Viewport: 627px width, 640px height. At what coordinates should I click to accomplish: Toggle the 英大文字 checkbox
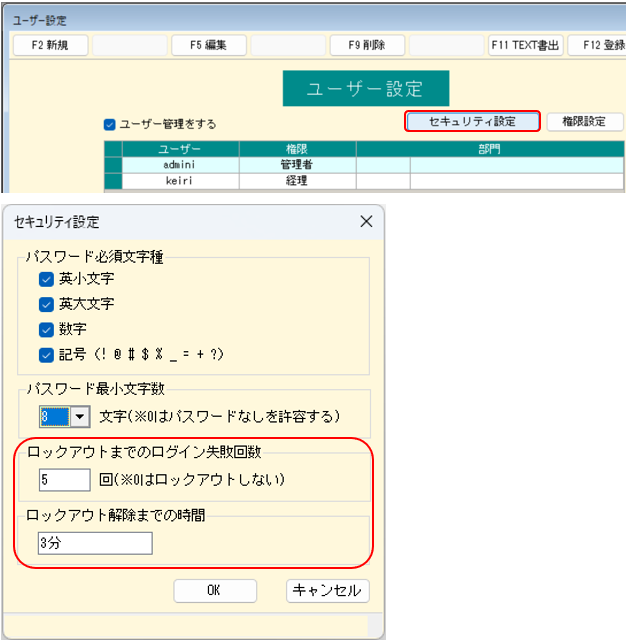[x=46, y=304]
